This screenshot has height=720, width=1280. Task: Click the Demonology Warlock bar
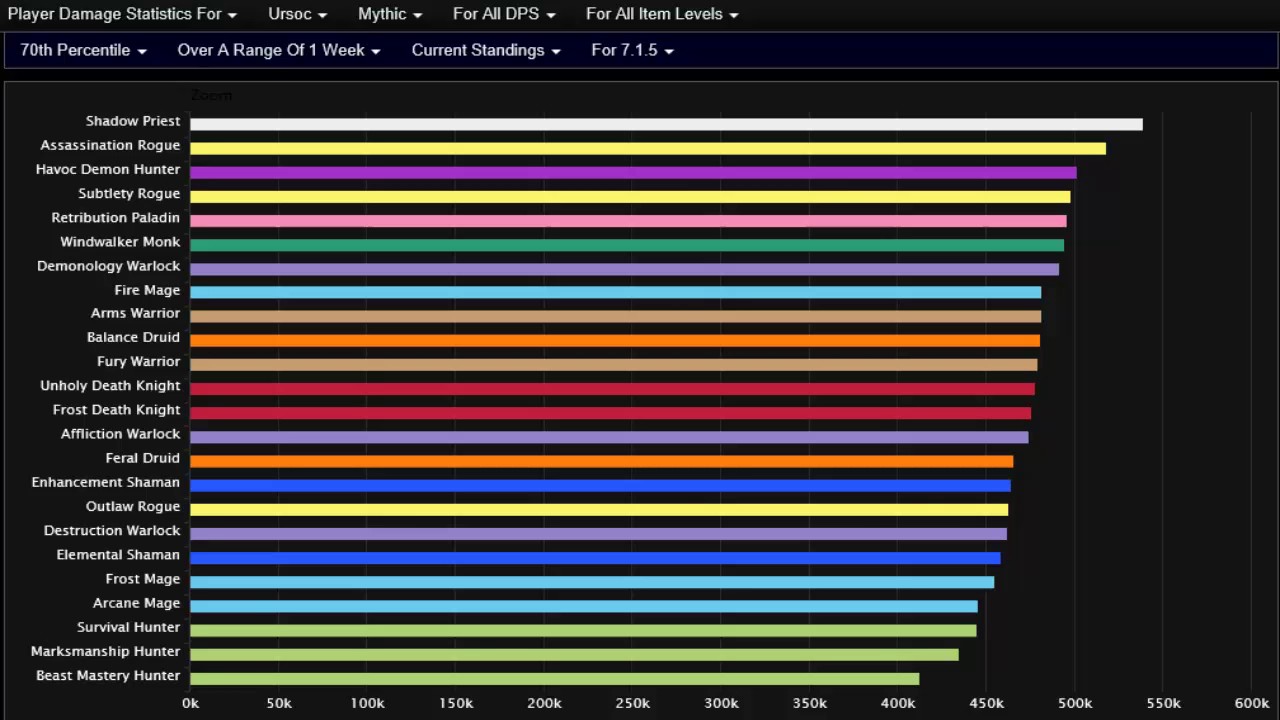(624, 269)
